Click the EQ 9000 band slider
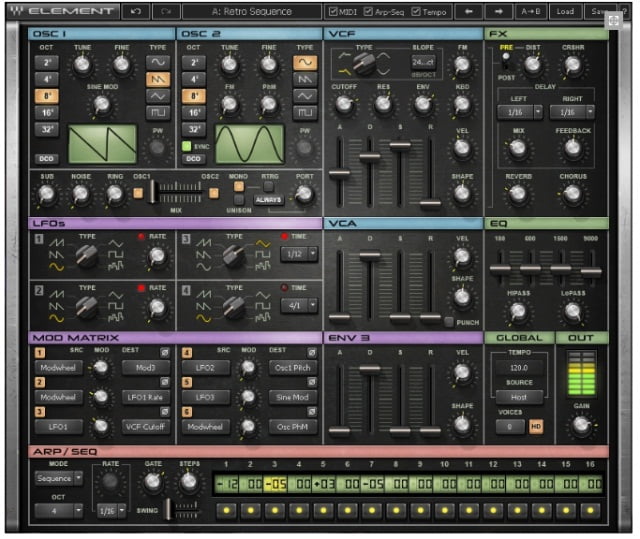Image resolution: width=640 pixels, height=539 pixels. point(591,271)
